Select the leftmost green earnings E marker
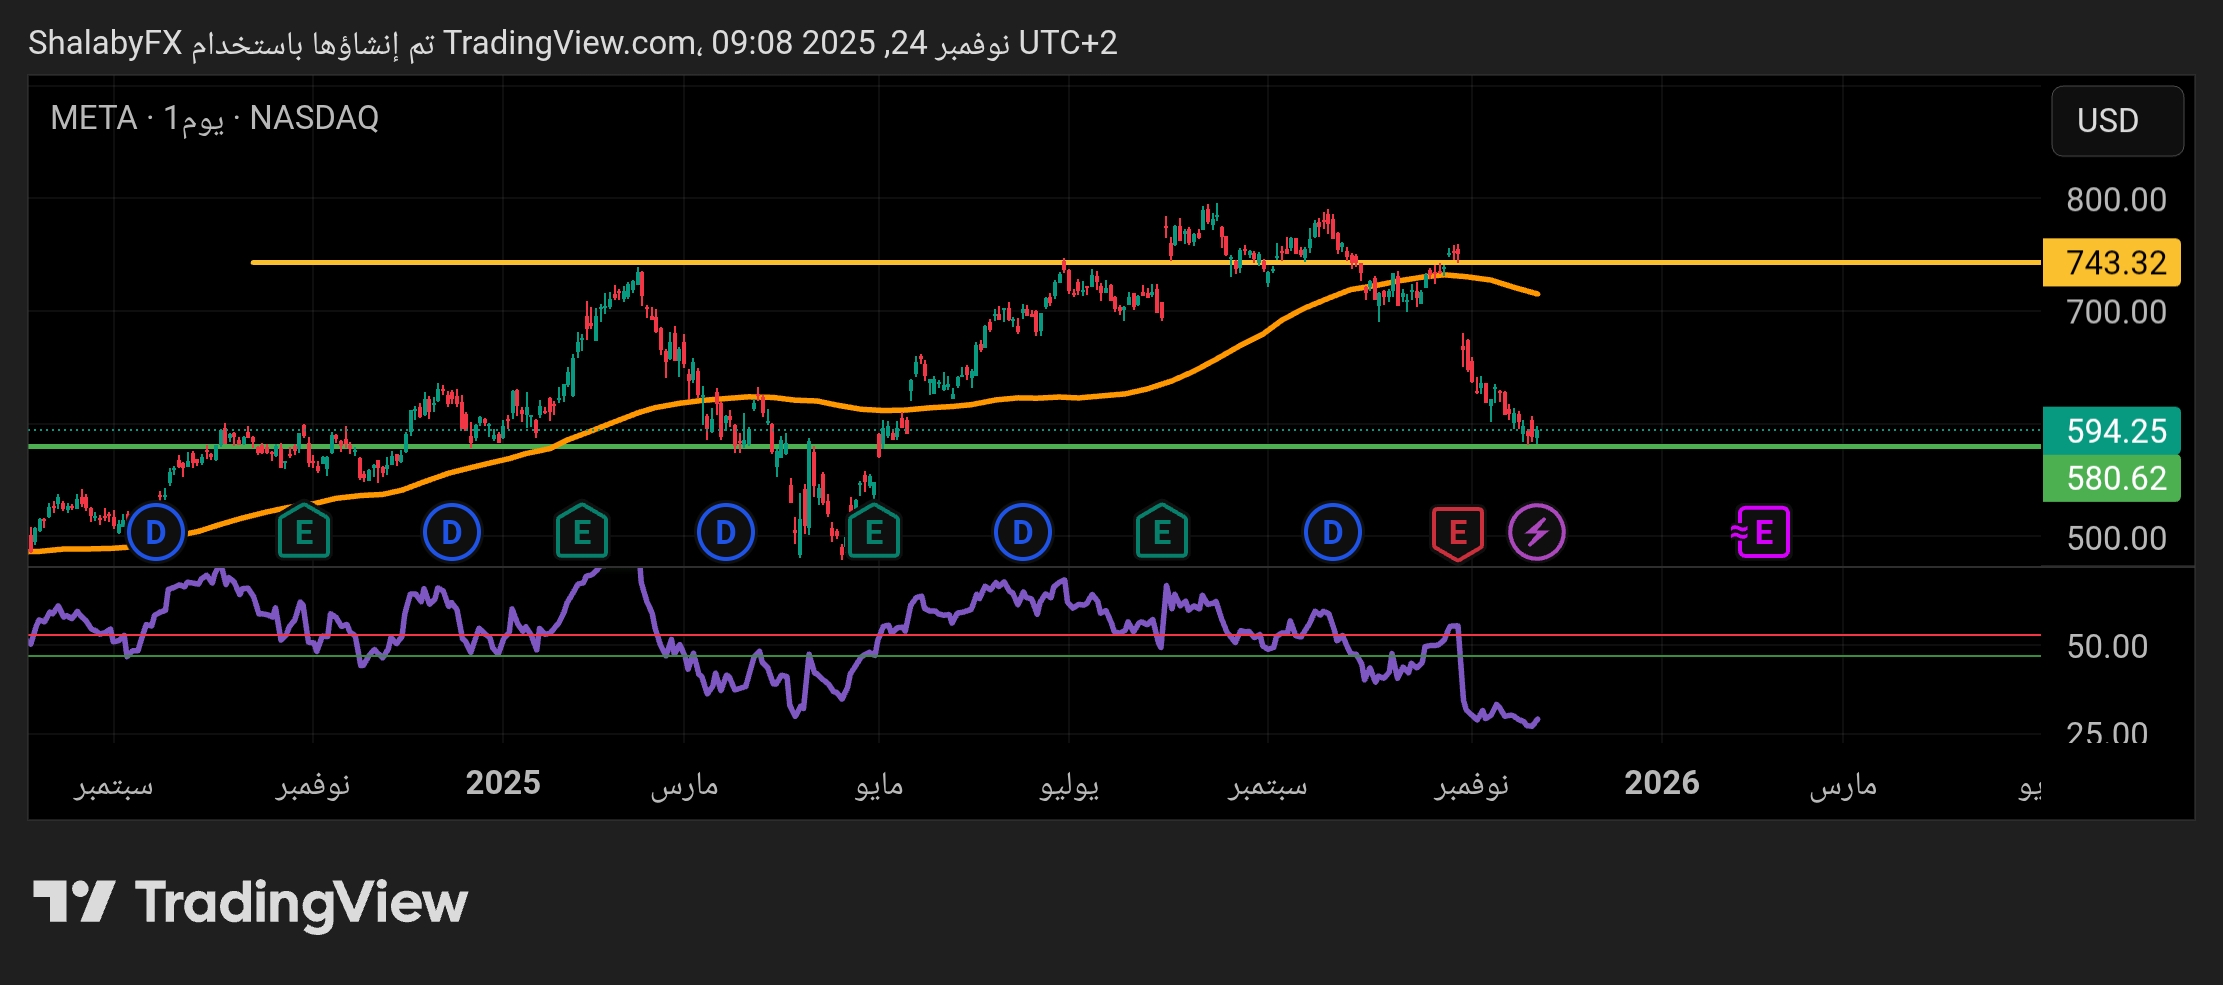Viewport: 2223px width, 985px height. tap(304, 533)
